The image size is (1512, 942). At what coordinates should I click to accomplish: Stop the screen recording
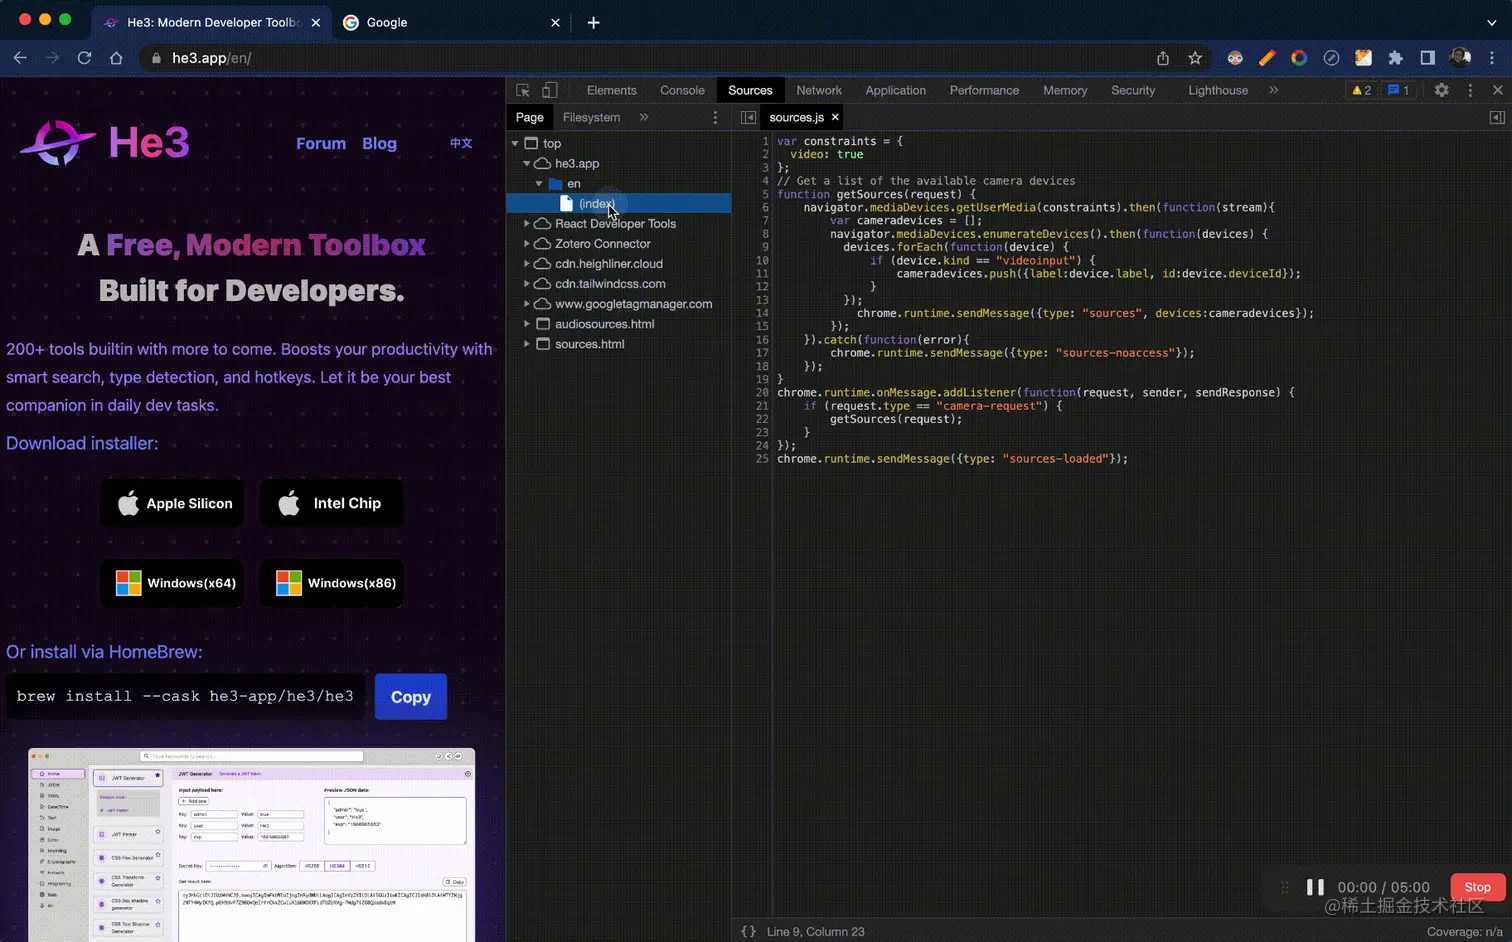tap(1477, 887)
